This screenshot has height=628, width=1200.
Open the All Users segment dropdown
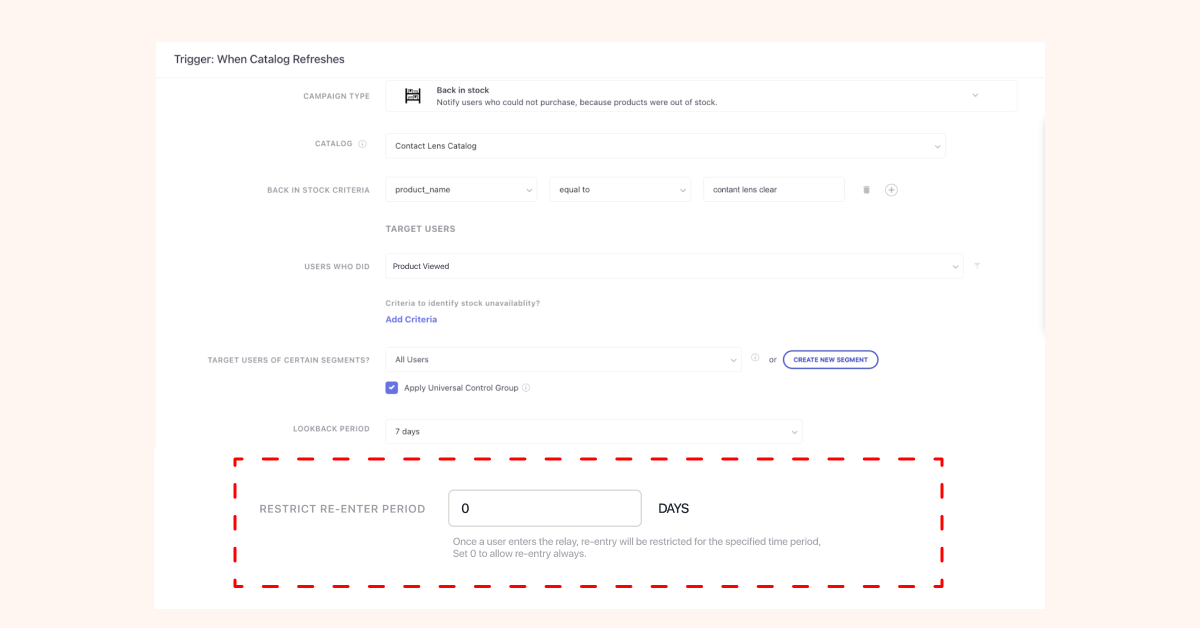(563, 360)
